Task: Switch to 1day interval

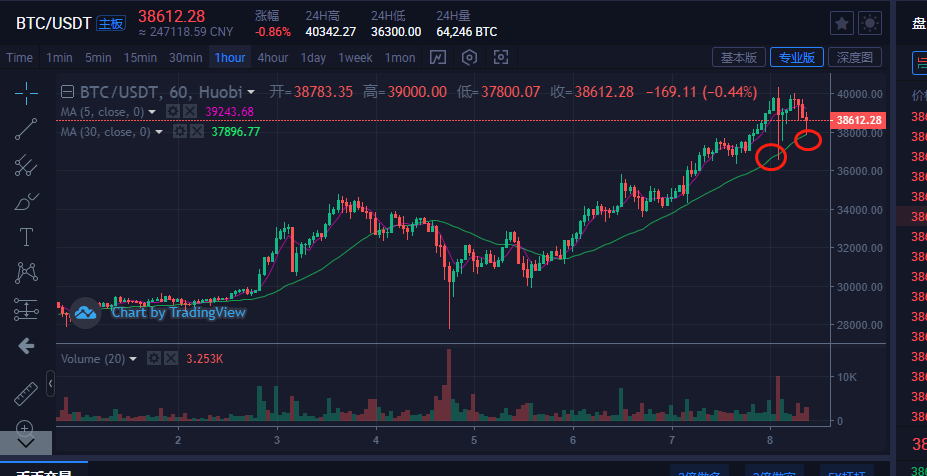Action: click(313, 57)
